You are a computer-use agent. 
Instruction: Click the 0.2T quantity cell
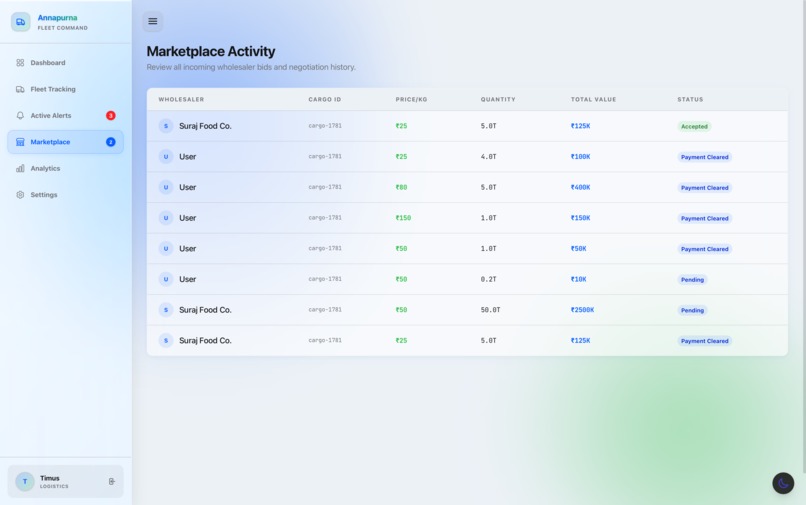488,279
